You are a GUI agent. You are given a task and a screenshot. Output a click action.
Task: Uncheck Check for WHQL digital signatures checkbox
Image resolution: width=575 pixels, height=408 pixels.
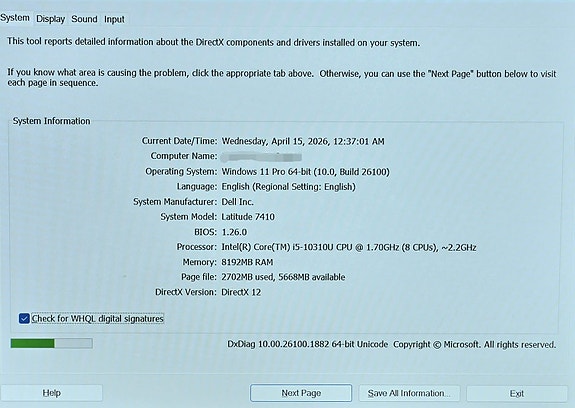click(24, 319)
